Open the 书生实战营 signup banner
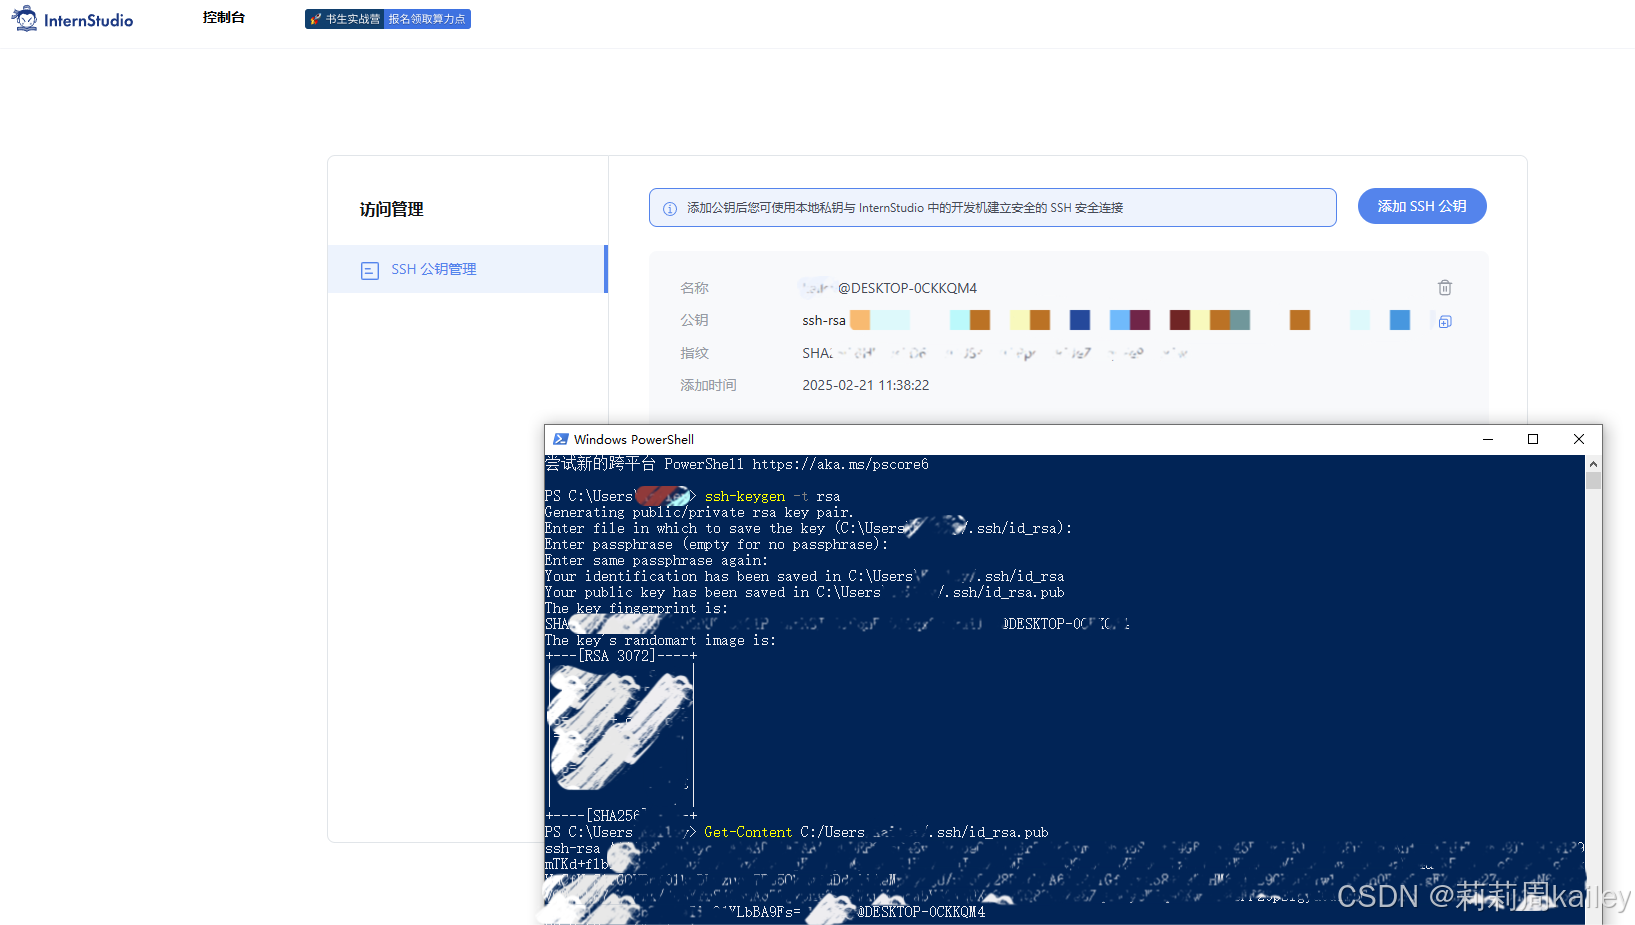This screenshot has width=1635, height=925. [x=388, y=19]
